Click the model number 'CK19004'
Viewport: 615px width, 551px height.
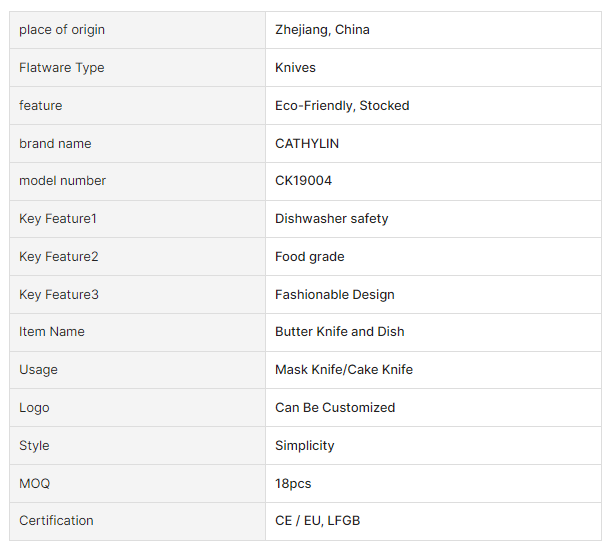303,181
